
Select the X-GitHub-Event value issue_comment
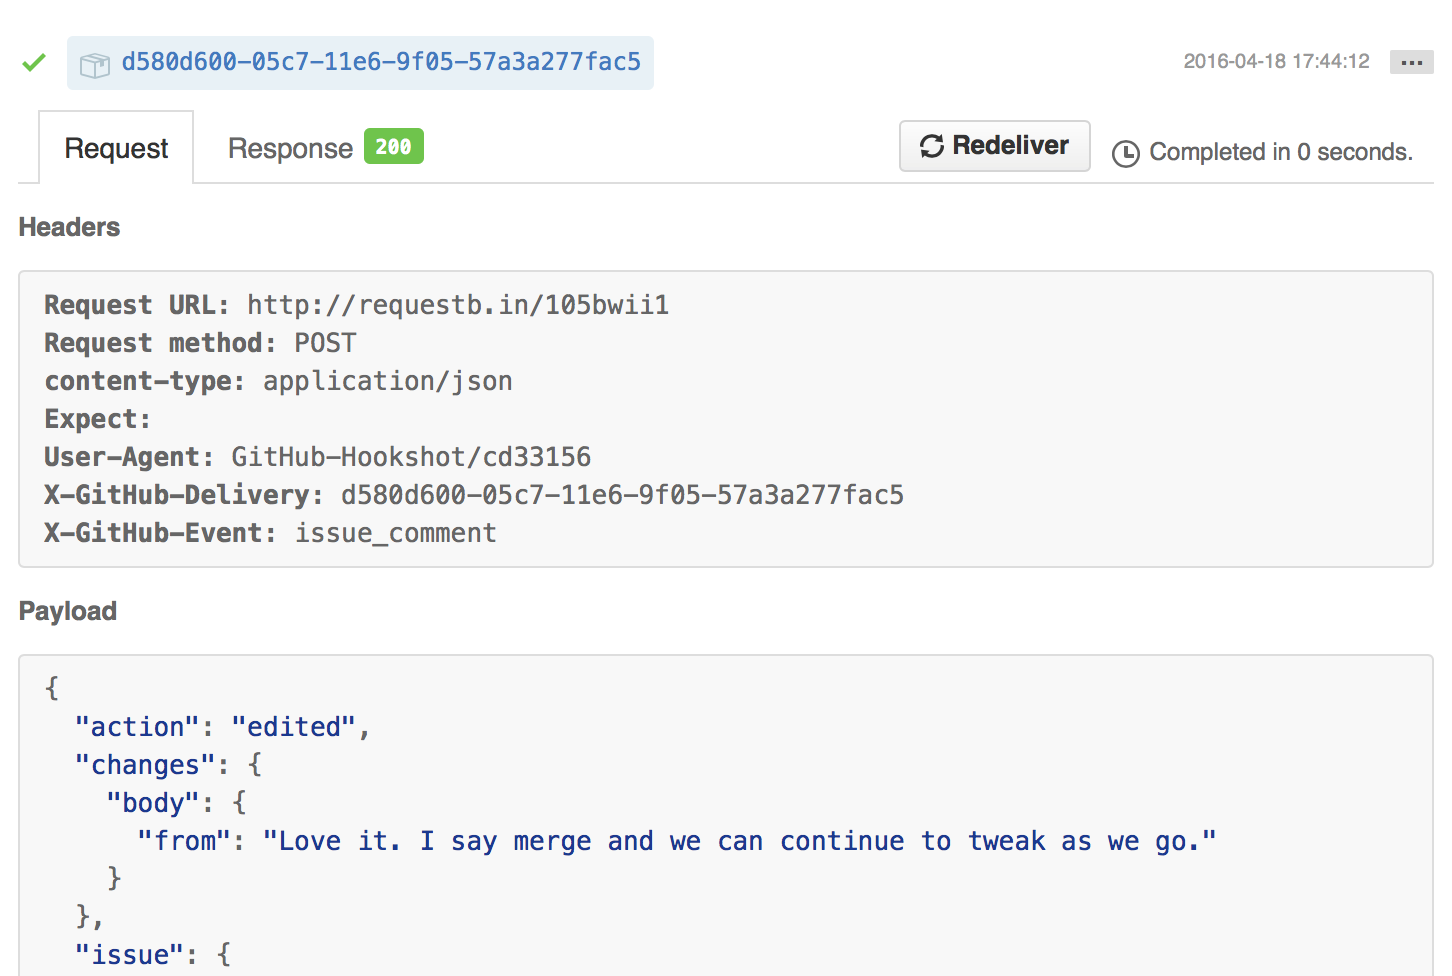[x=395, y=533]
